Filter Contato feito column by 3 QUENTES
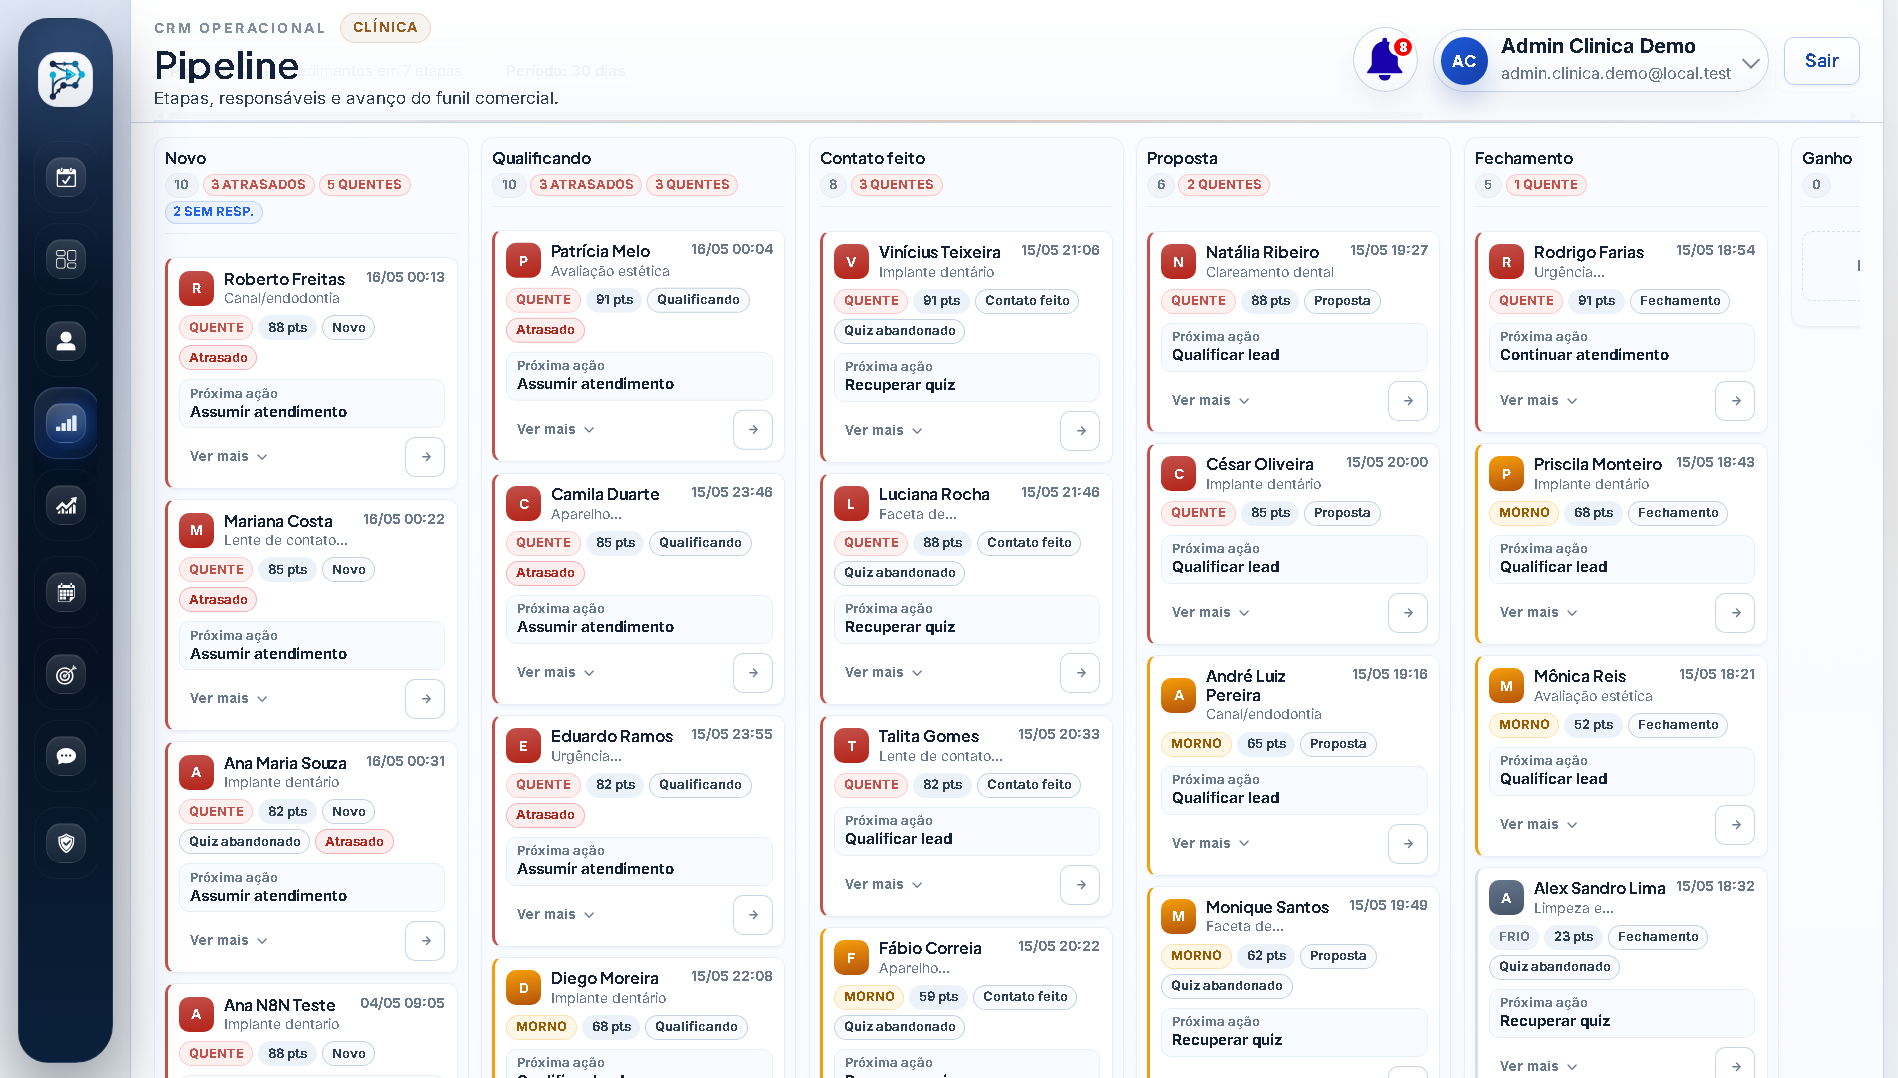The width and height of the screenshot is (1898, 1078). point(896,185)
